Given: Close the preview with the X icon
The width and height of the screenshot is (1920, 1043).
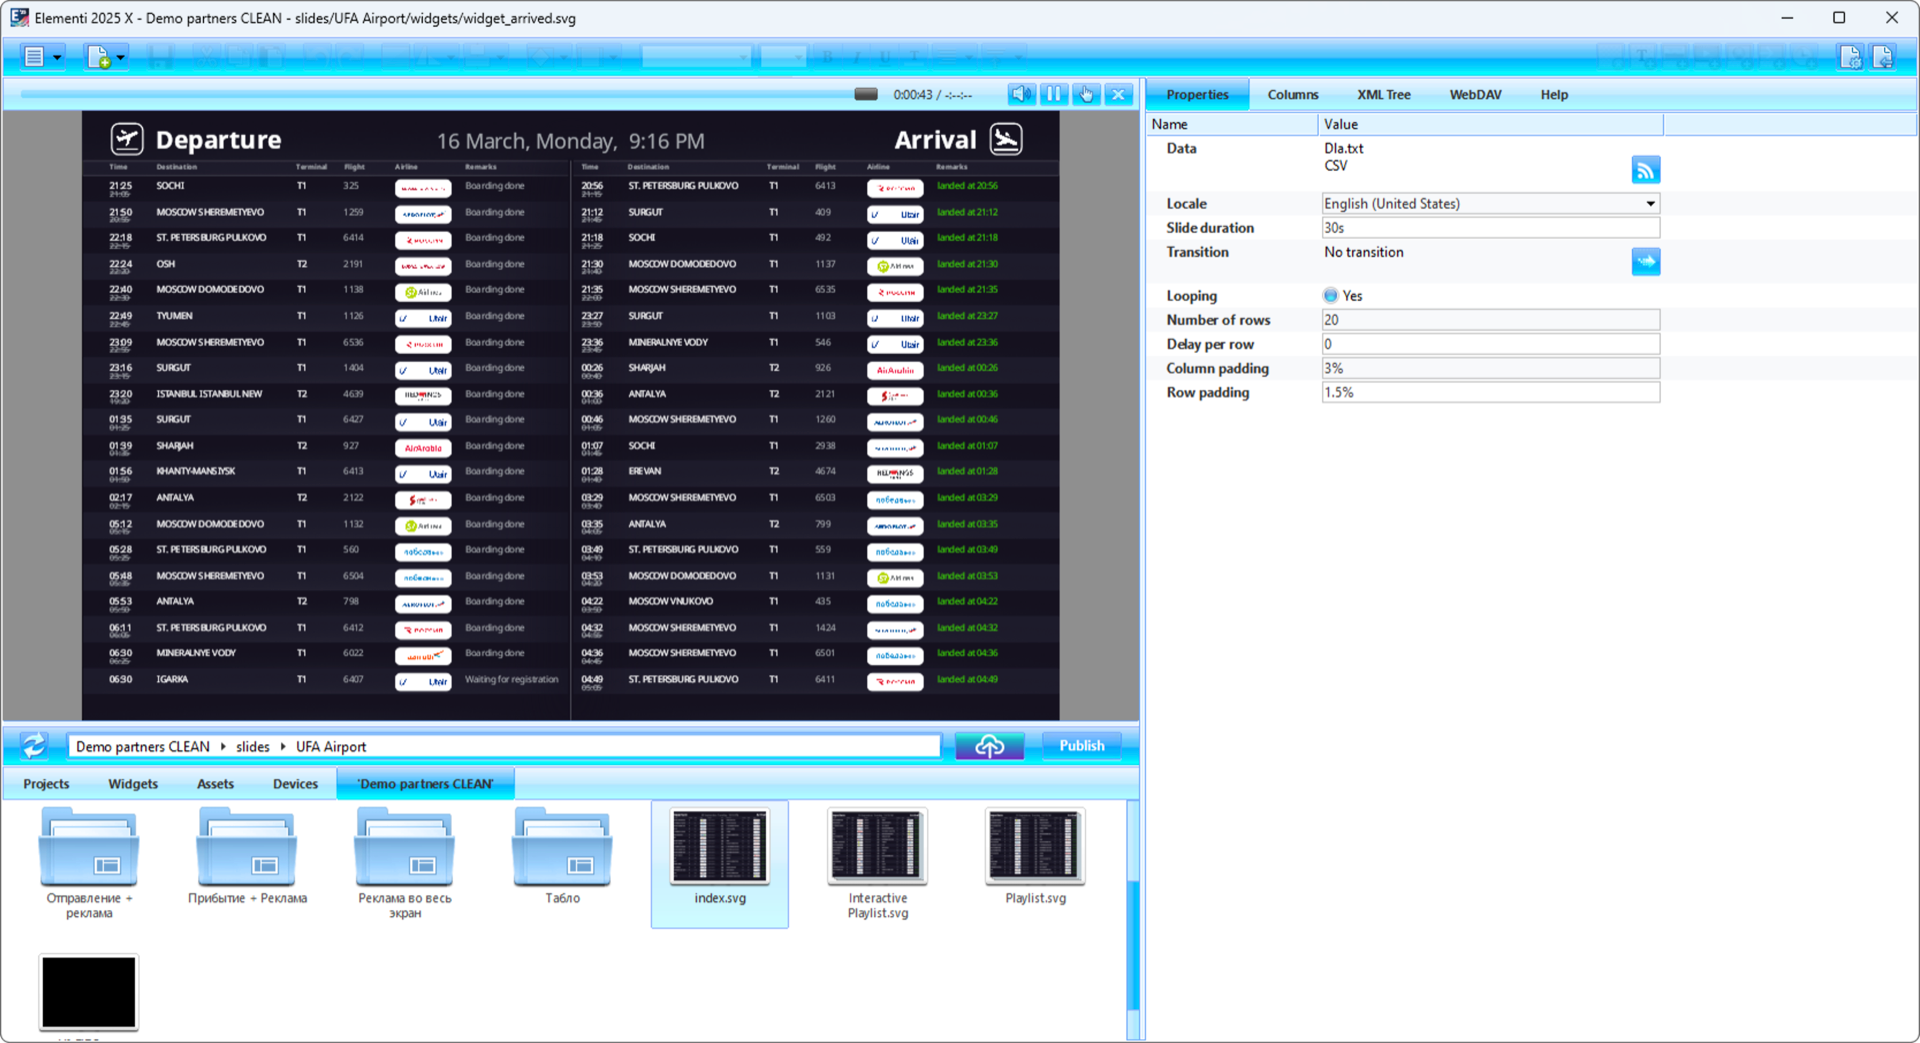Looking at the screenshot, I should click(1118, 94).
